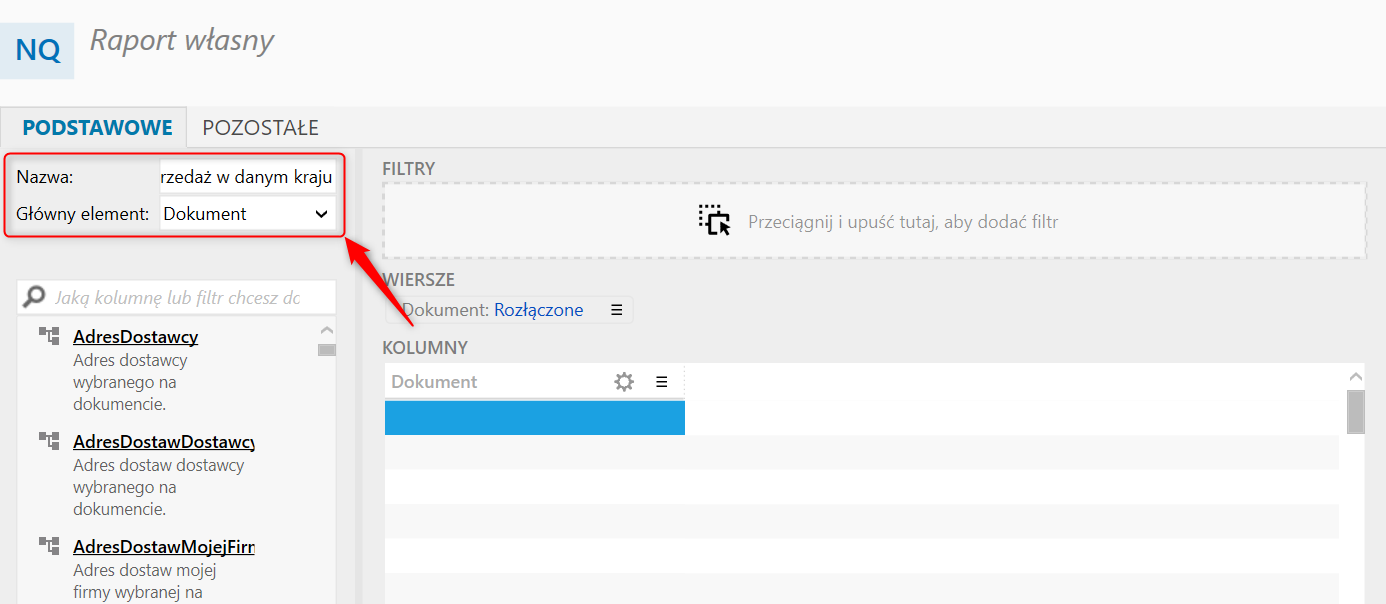Open the menu icon beside Rozłączone
The image size is (1386, 604).
click(616, 310)
